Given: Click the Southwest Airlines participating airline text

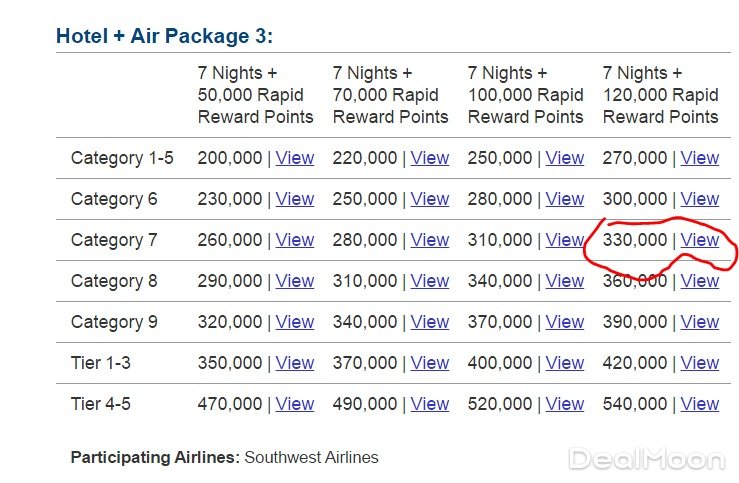Looking at the screenshot, I should pyautogui.click(x=311, y=457).
